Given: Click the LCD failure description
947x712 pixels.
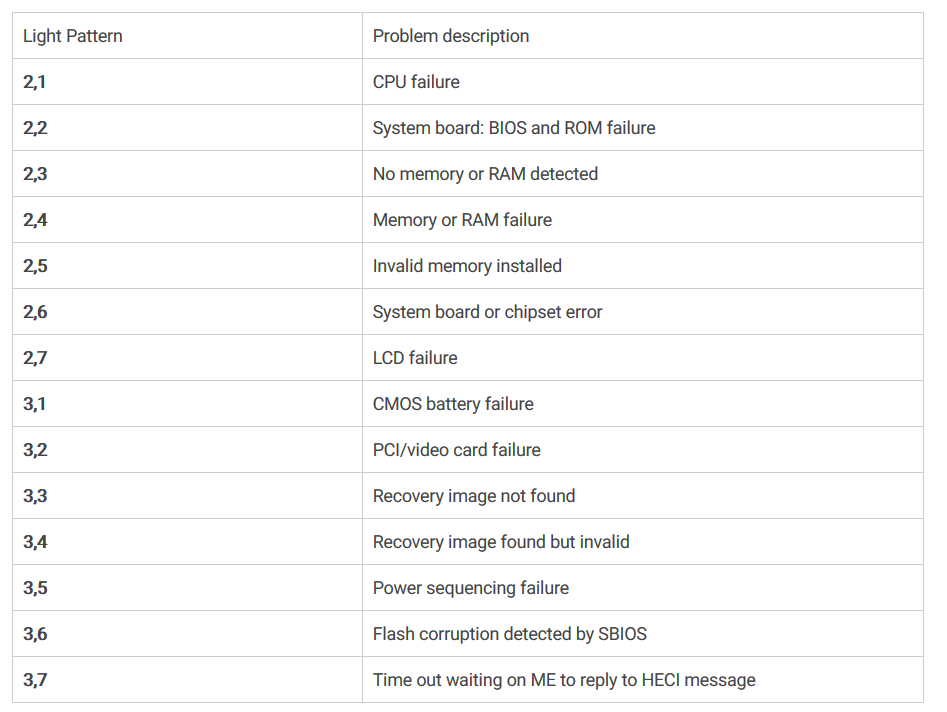Looking at the screenshot, I should pos(415,358).
